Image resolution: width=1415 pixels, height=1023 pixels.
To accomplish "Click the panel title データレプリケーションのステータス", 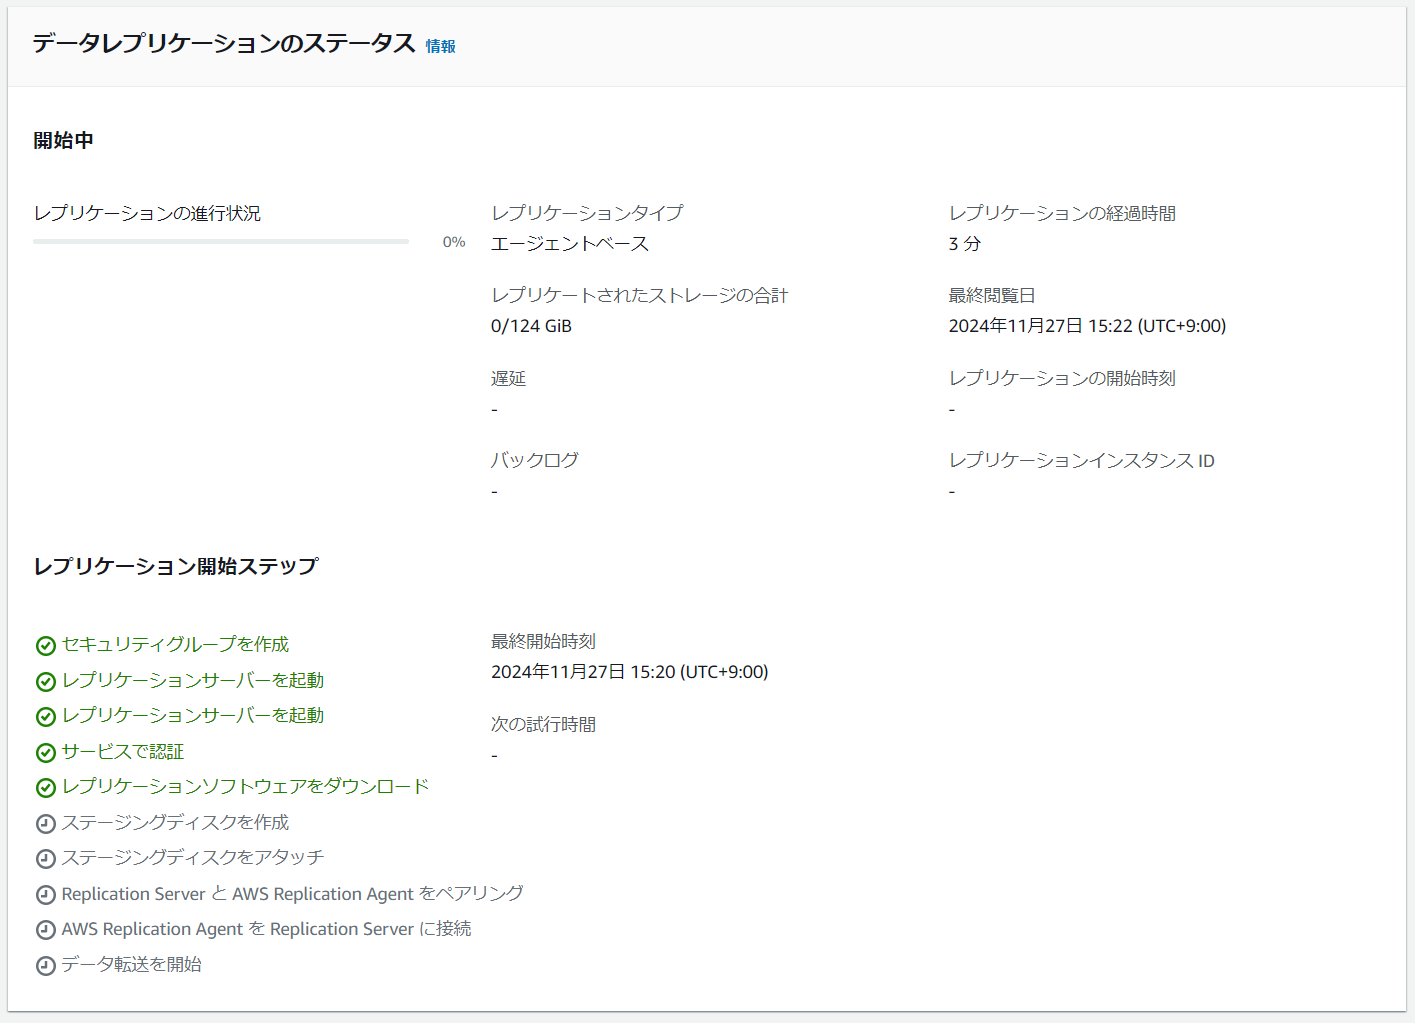I will click(x=224, y=43).
